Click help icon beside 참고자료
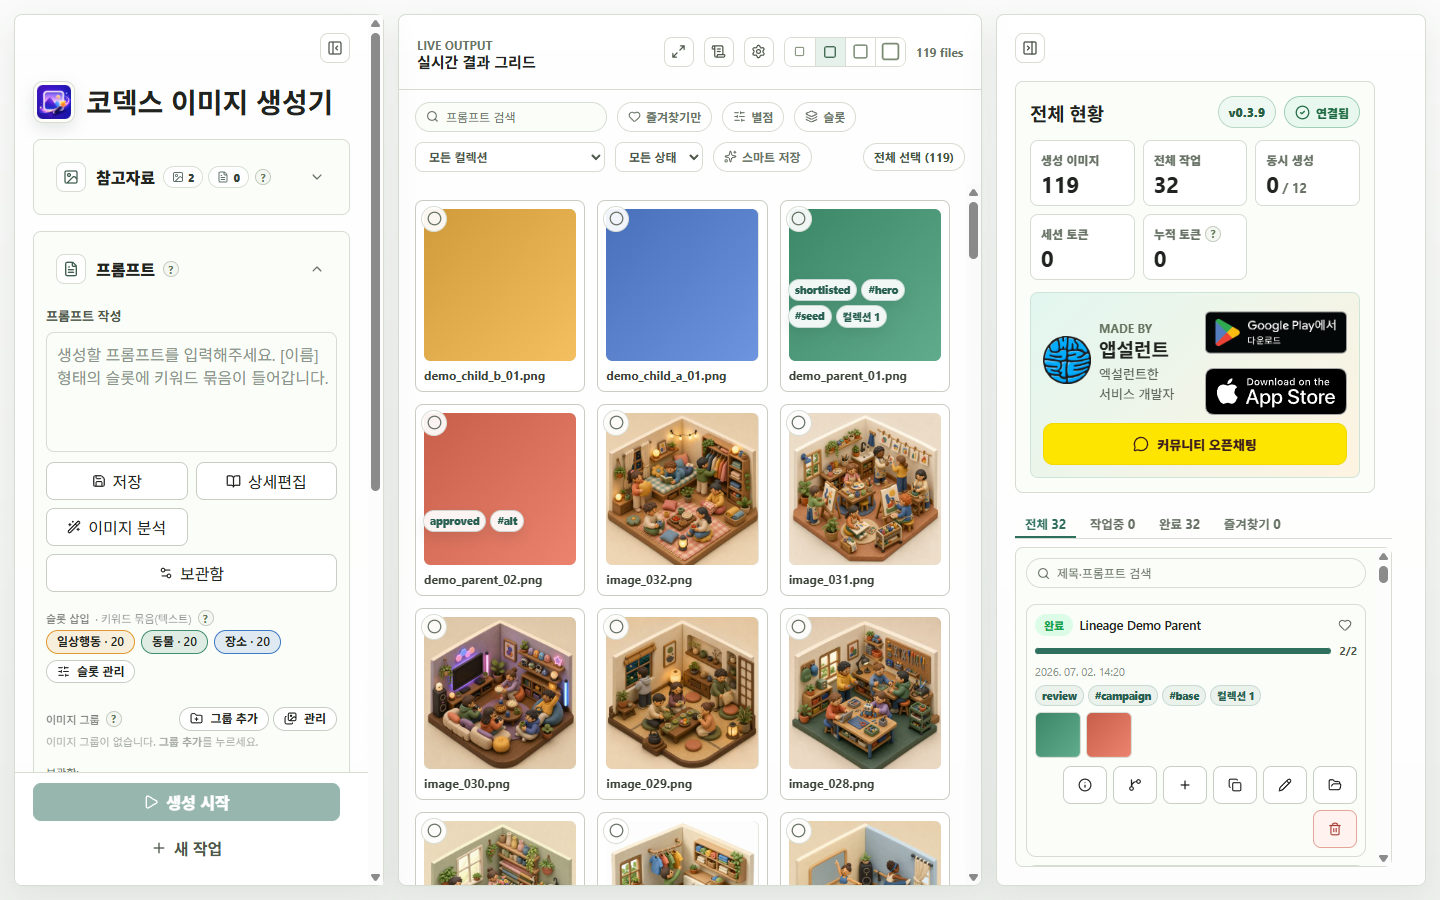1440x900 pixels. 263,177
